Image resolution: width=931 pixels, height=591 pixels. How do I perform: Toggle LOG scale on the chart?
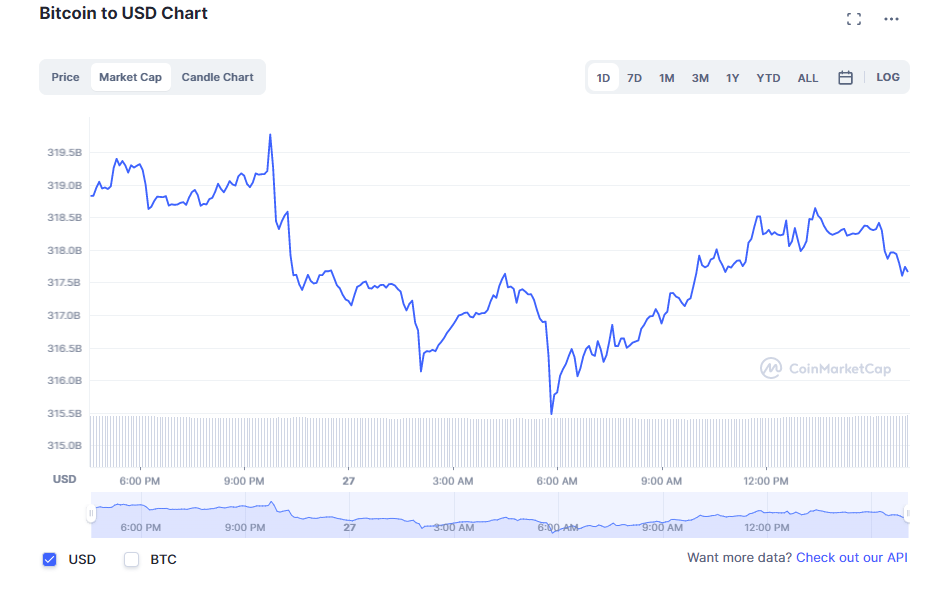point(887,77)
